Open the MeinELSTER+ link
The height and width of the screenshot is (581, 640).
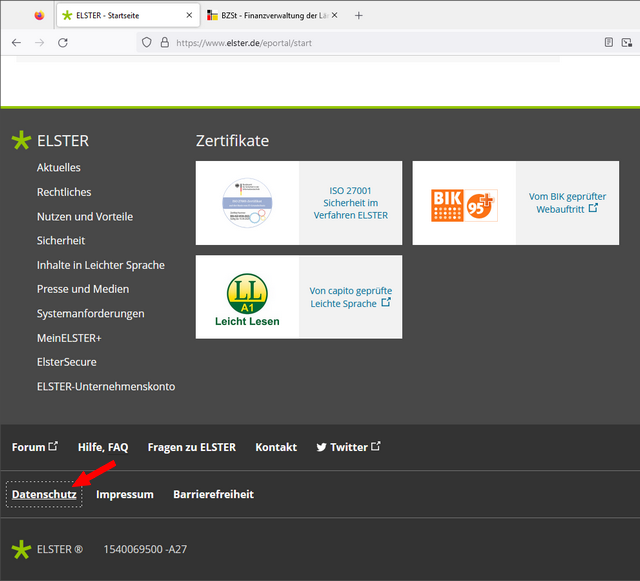click(69, 338)
